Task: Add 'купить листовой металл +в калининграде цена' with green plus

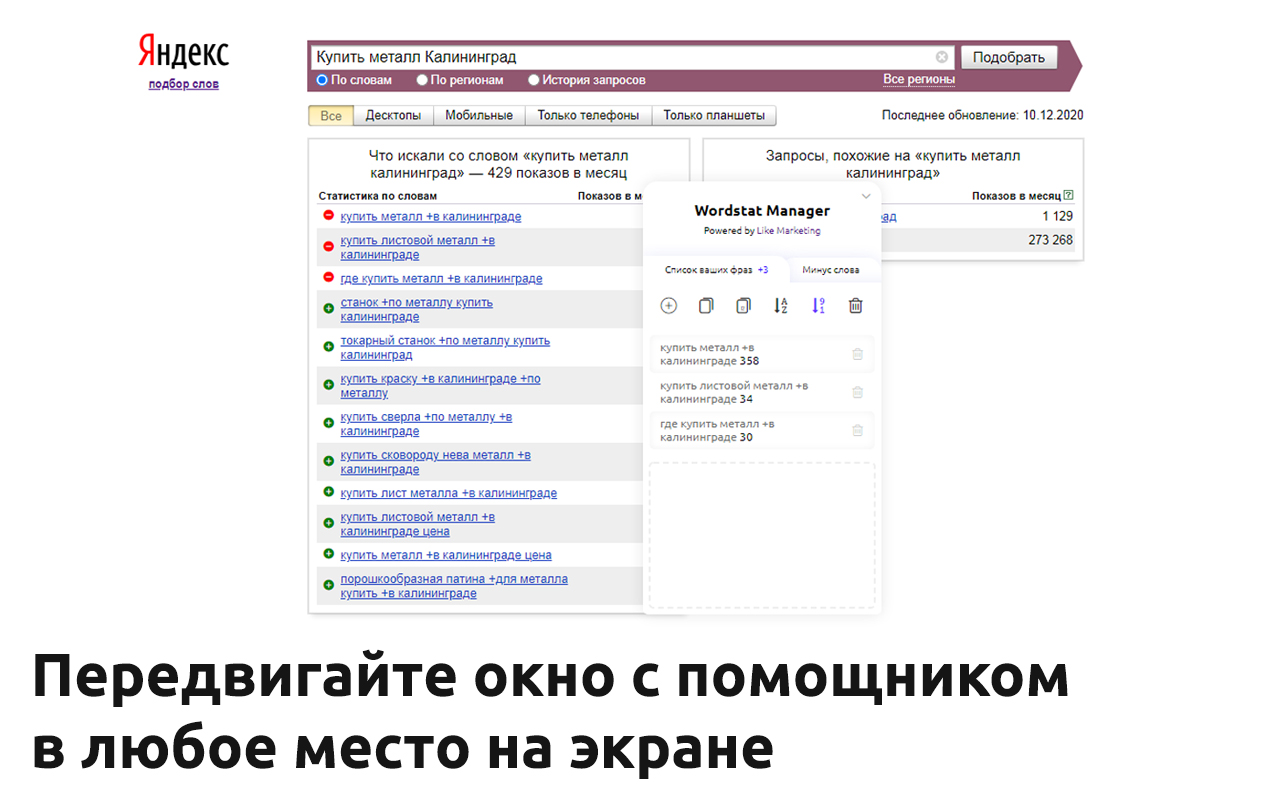Action: [328, 523]
